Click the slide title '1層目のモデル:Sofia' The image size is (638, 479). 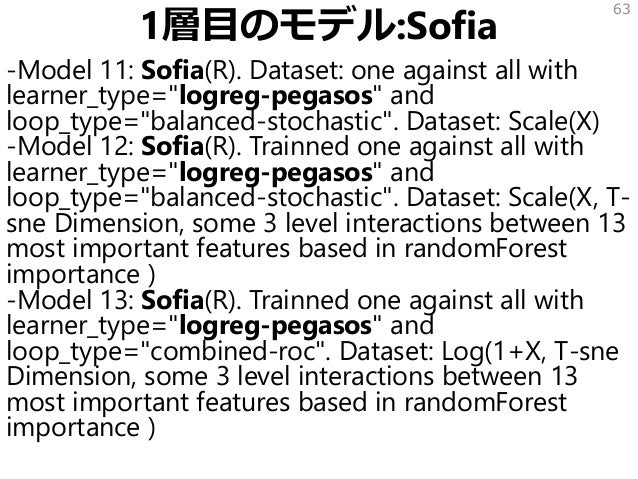pos(319,26)
